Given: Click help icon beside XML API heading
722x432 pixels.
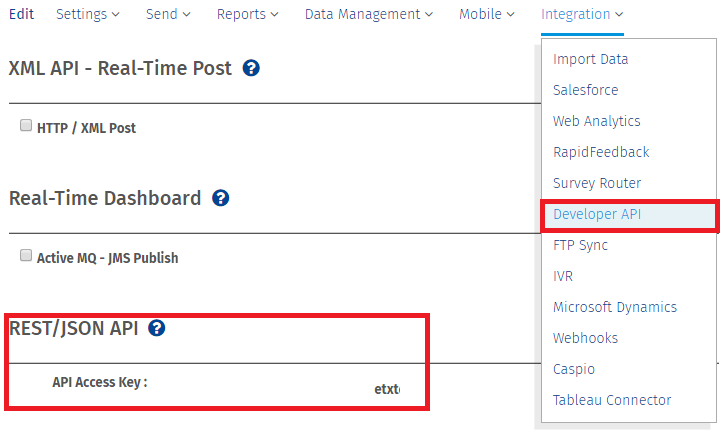Looking at the screenshot, I should tap(252, 69).
